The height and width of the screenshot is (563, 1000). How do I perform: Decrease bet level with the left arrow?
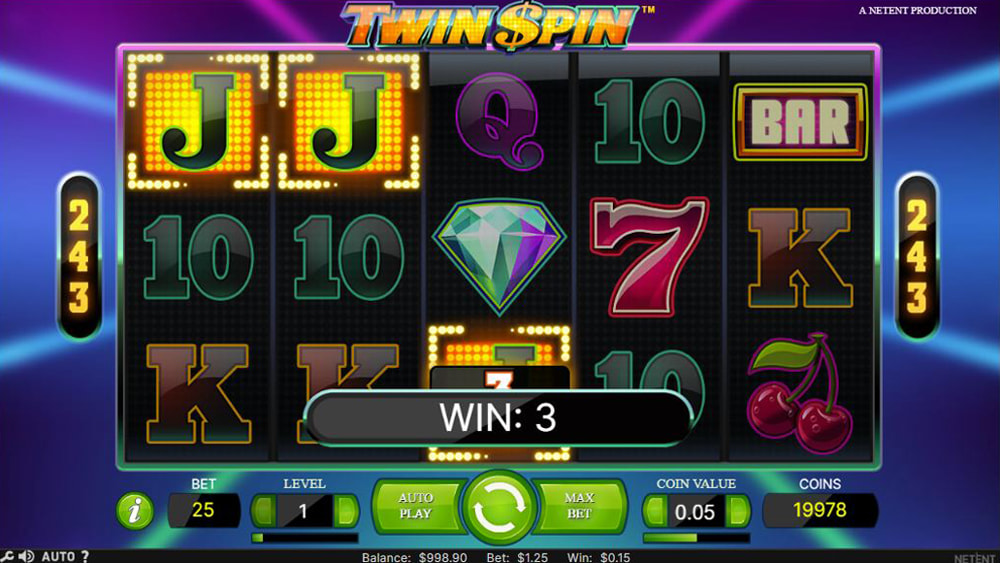[263, 511]
